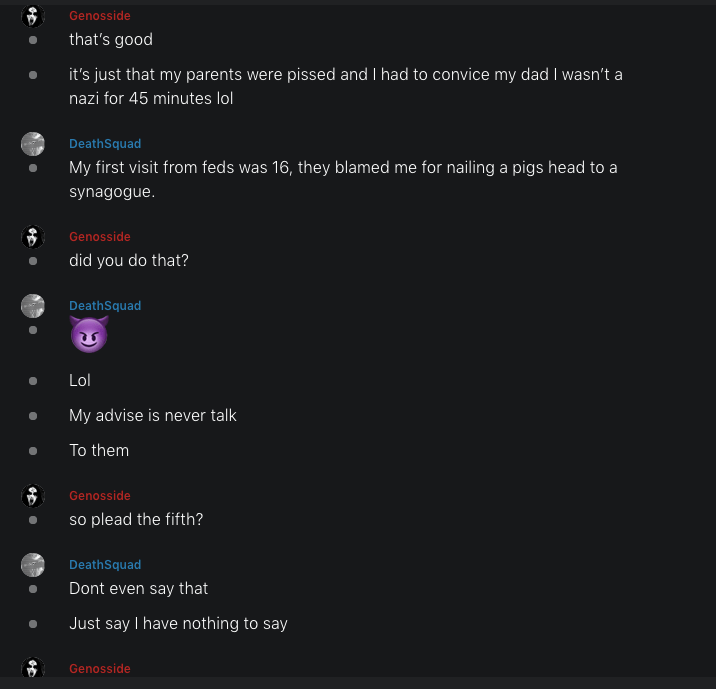This screenshot has width=716, height=689.
Task: Select DeathSquad's avatar above the devil emoji
Action: coord(33,306)
